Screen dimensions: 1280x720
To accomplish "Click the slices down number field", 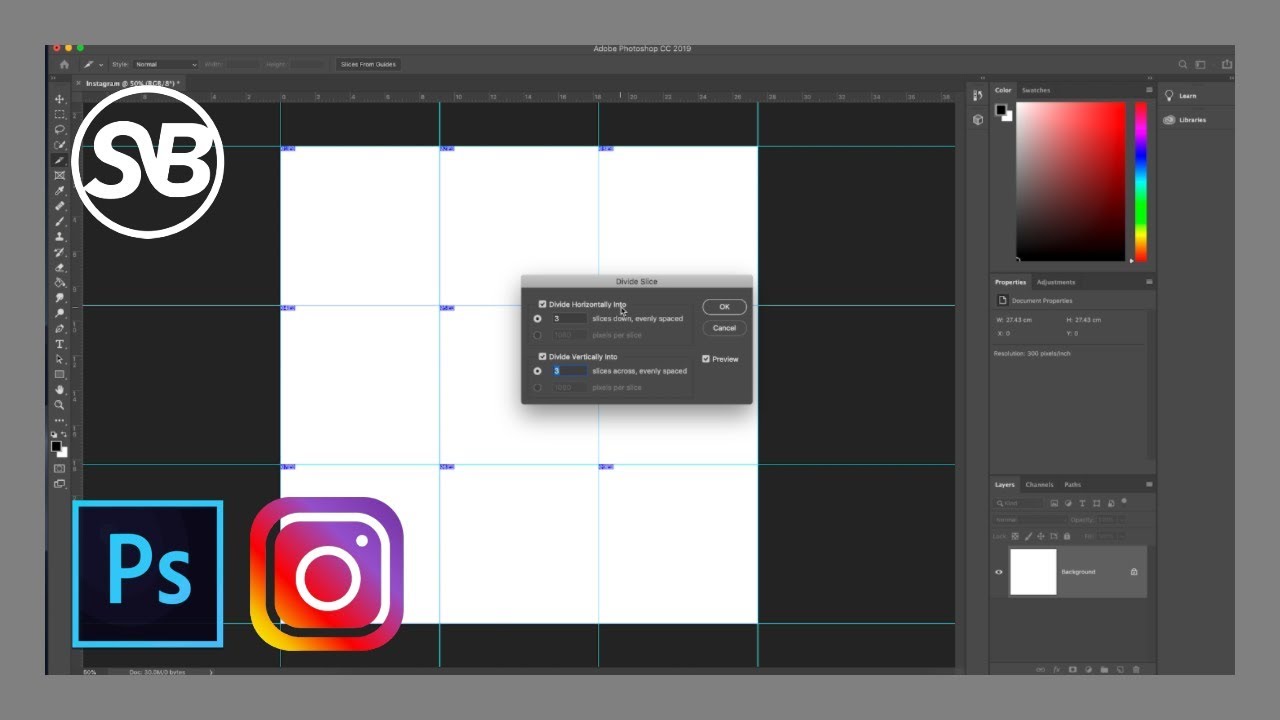I will (569, 318).
